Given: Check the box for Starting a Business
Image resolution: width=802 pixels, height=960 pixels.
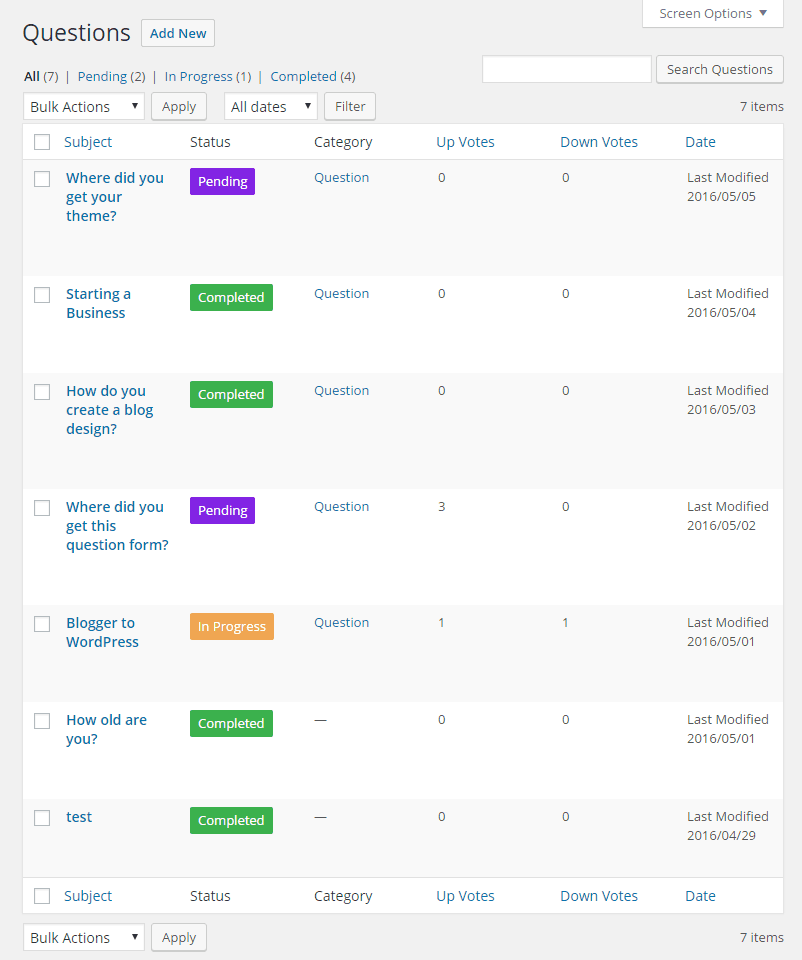Looking at the screenshot, I should coord(42,295).
